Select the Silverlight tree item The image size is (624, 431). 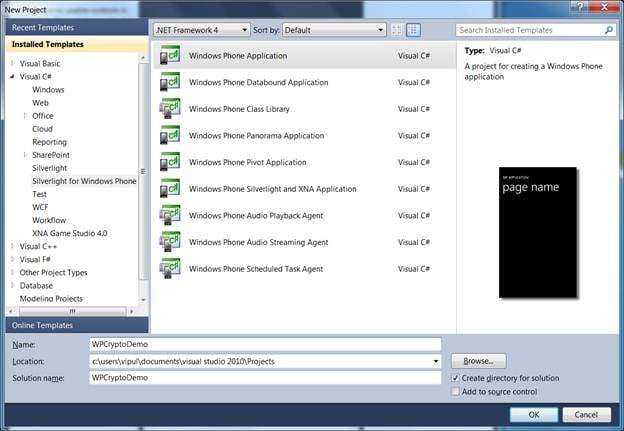point(49,168)
